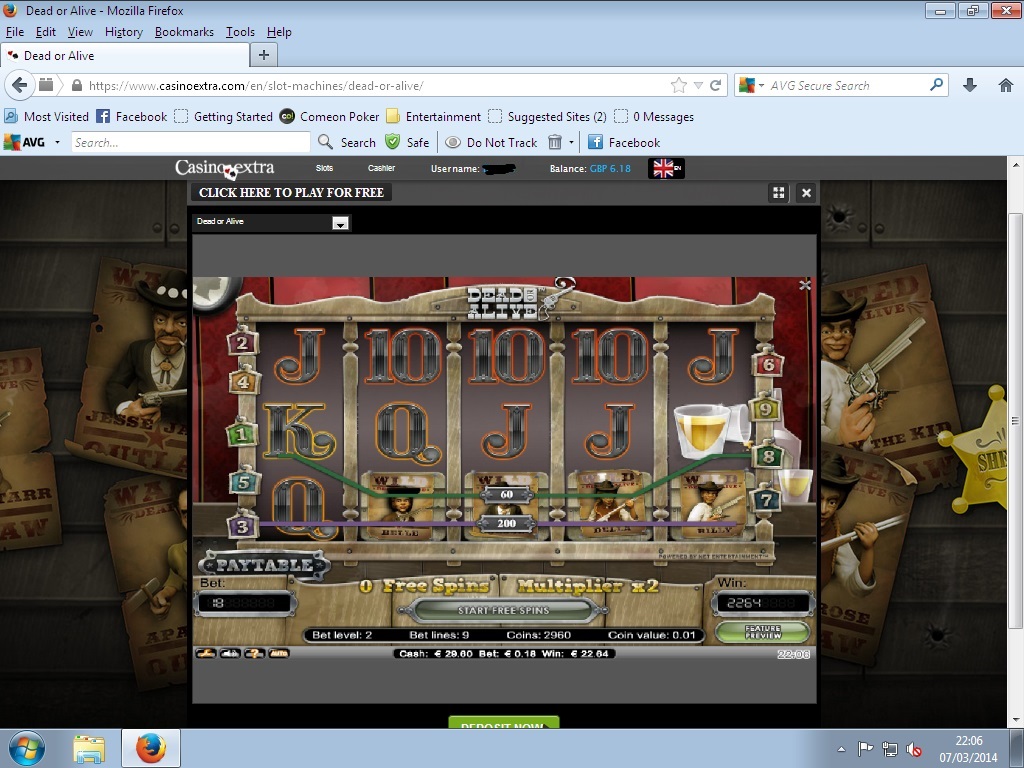Viewport: 1024px width, 768px height.
Task: Start the free spins
Action: pyautogui.click(x=504, y=611)
